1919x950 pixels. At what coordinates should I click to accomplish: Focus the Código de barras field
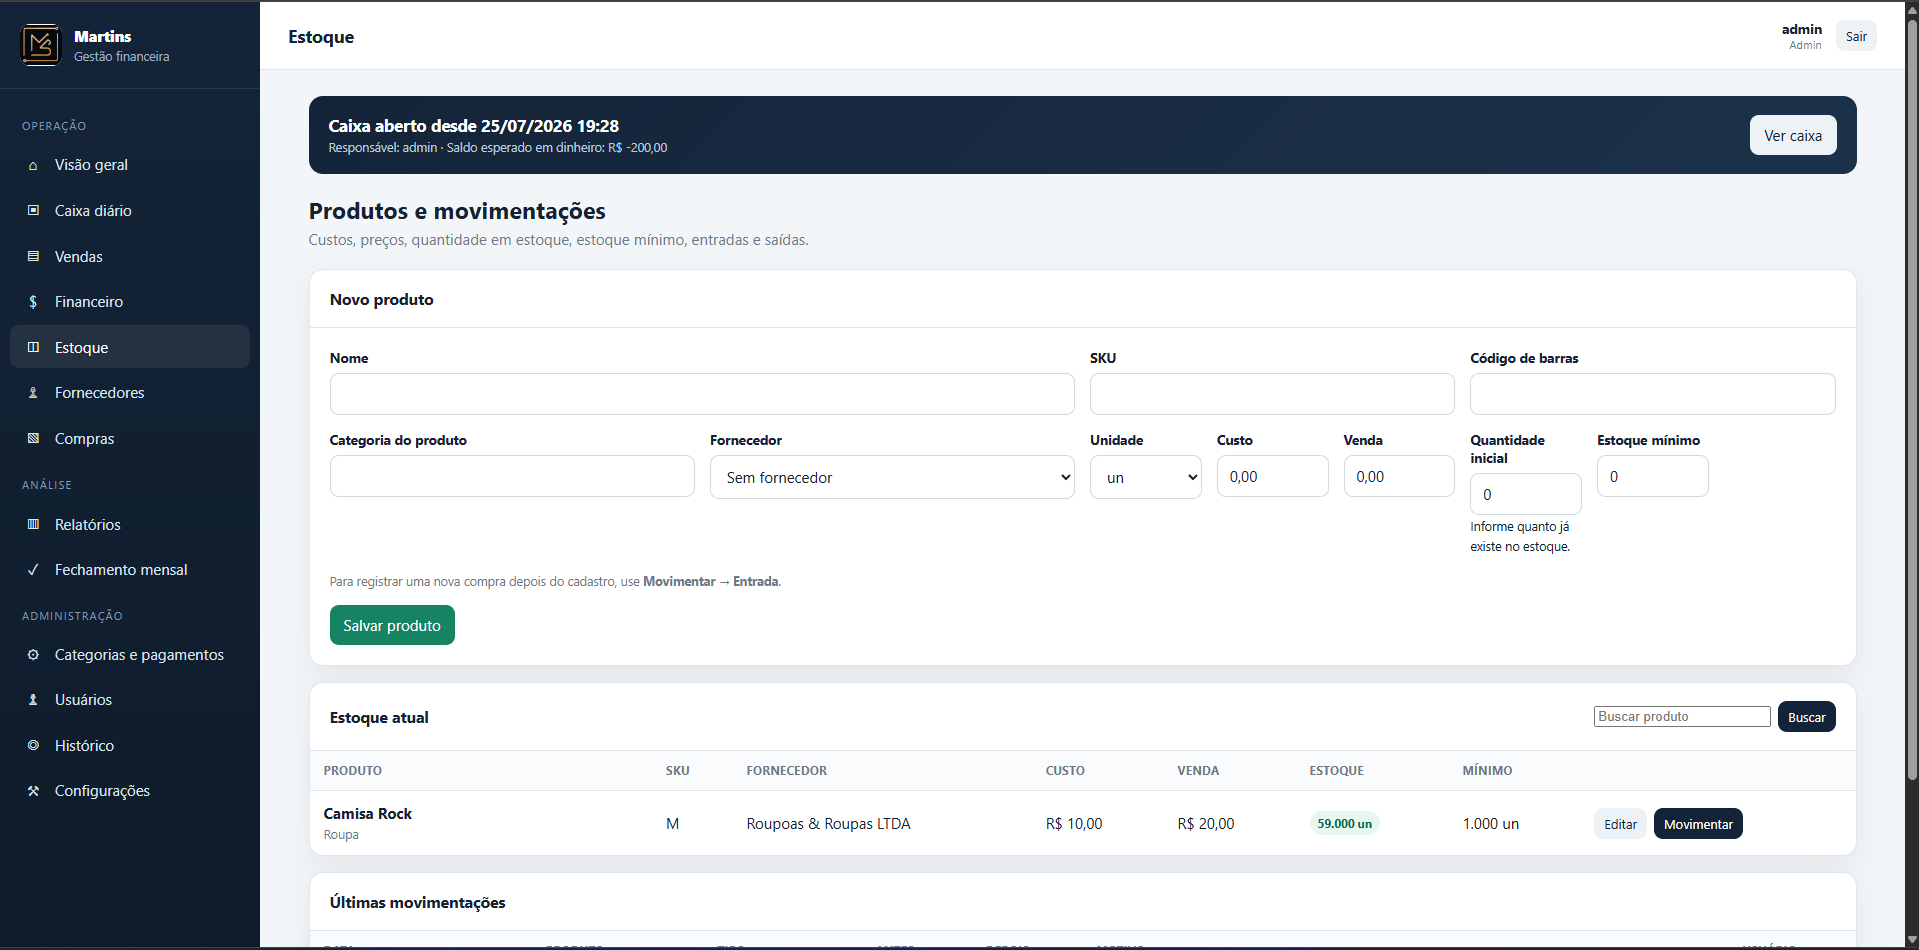click(x=1653, y=394)
